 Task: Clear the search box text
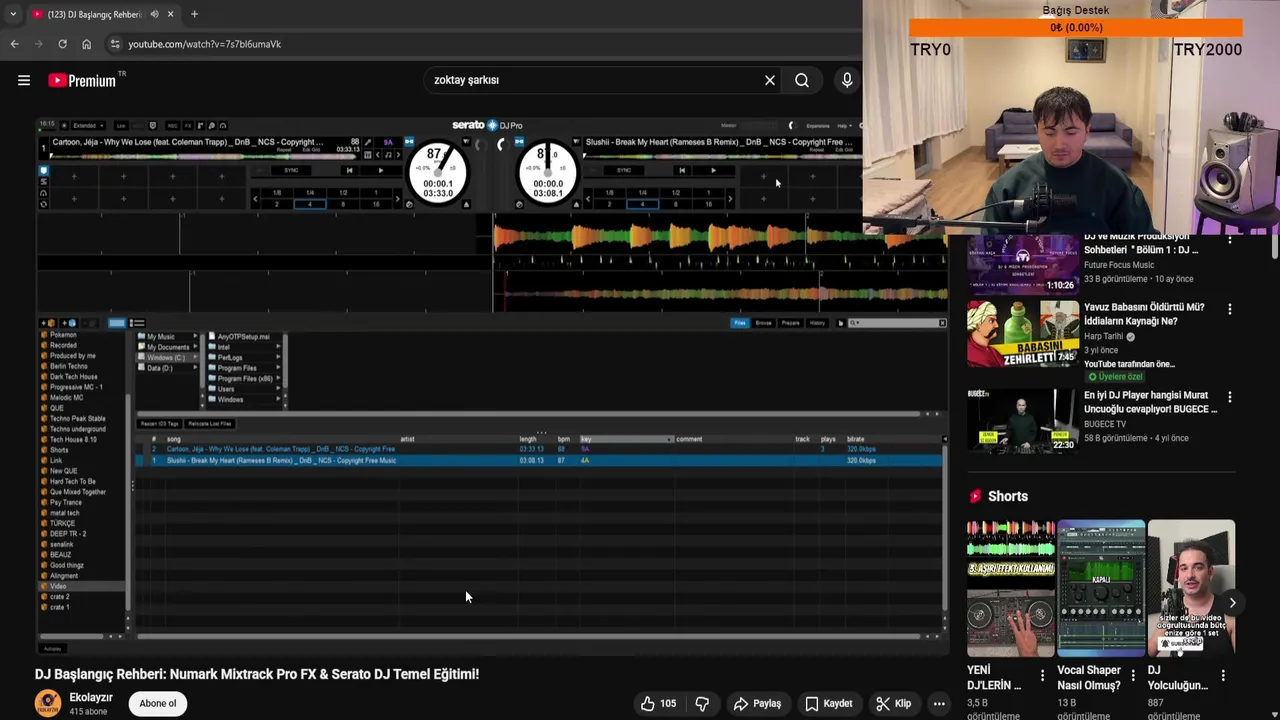(x=769, y=80)
